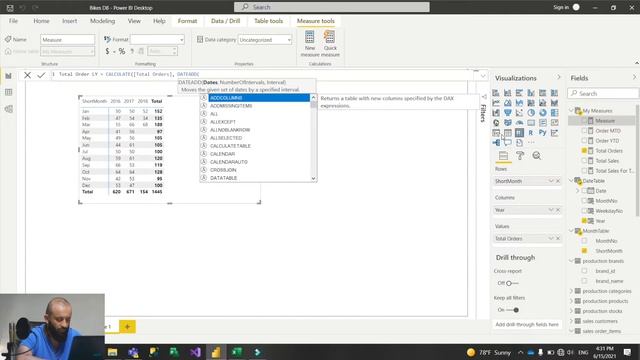The image size is (640, 360).
Task: Open File Explorer from the taskbar
Action: tap(113, 352)
